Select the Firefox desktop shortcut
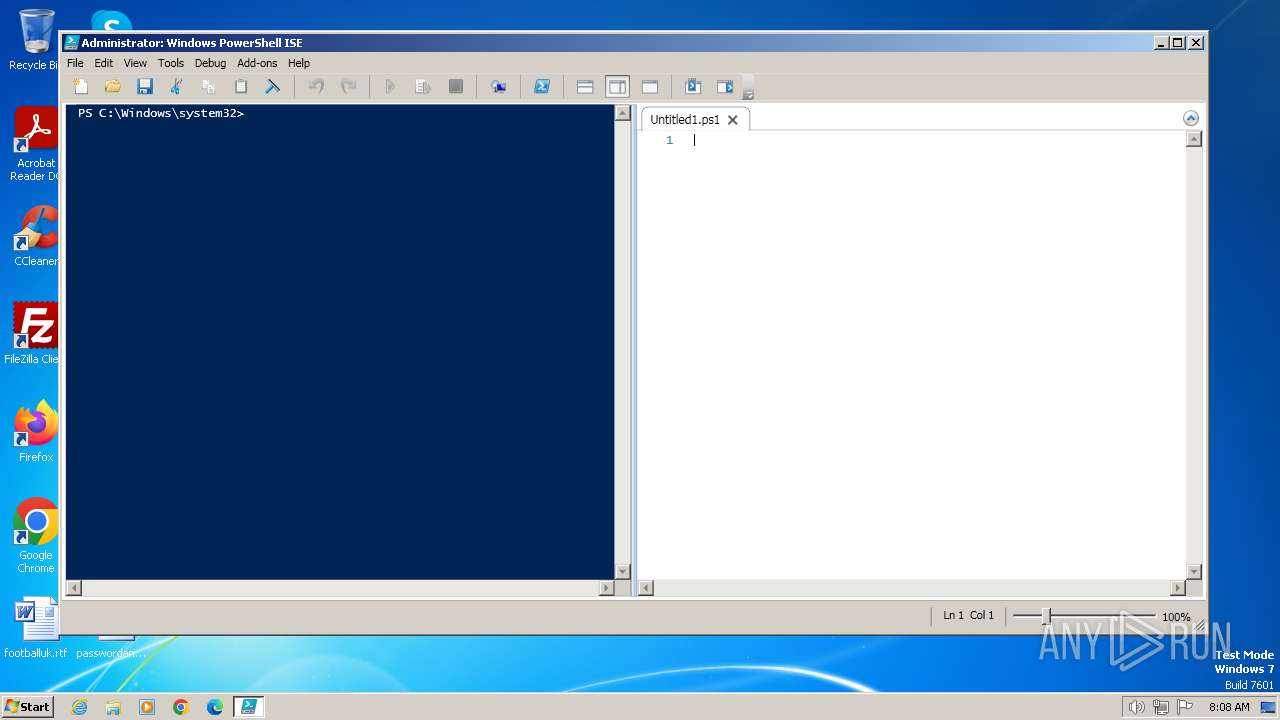The image size is (1280, 720). click(35, 432)
